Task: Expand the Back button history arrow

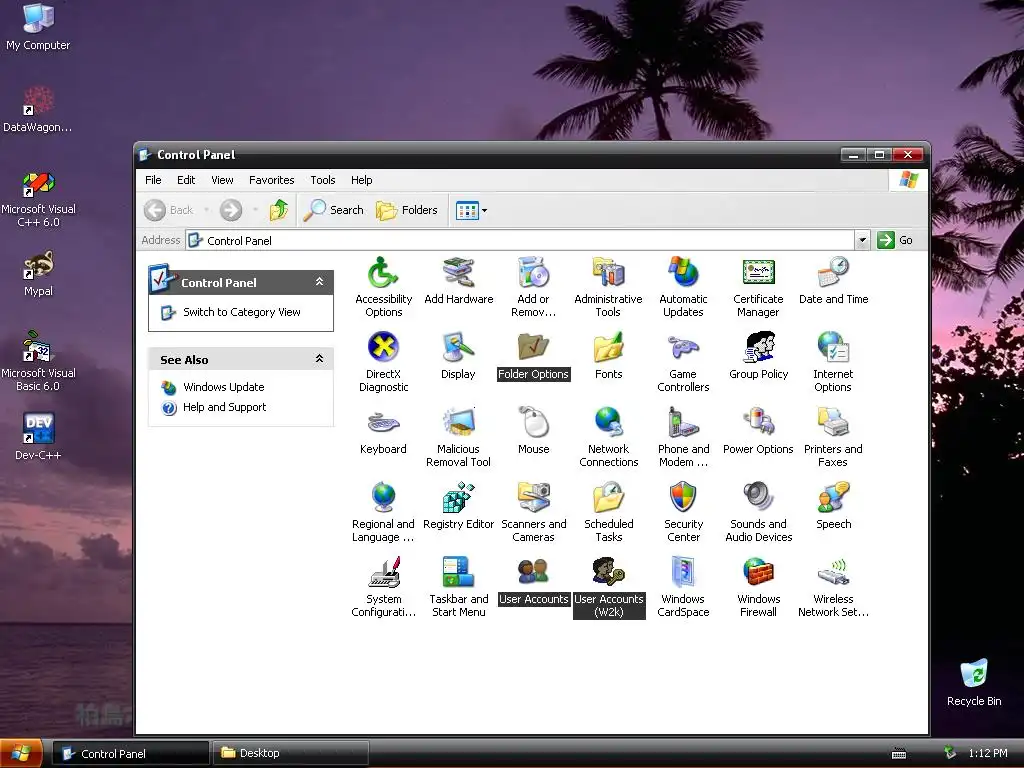Action: 206,210
